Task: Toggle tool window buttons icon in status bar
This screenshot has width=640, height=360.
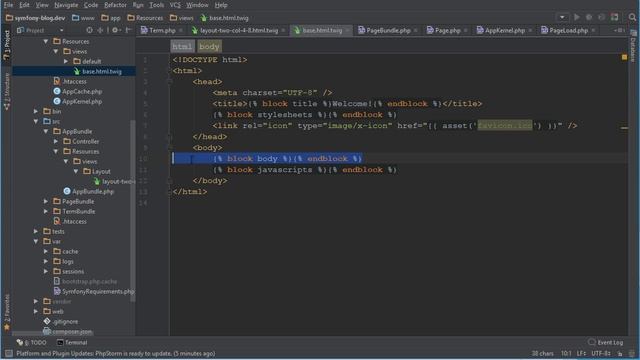Action: click(8, 353)
